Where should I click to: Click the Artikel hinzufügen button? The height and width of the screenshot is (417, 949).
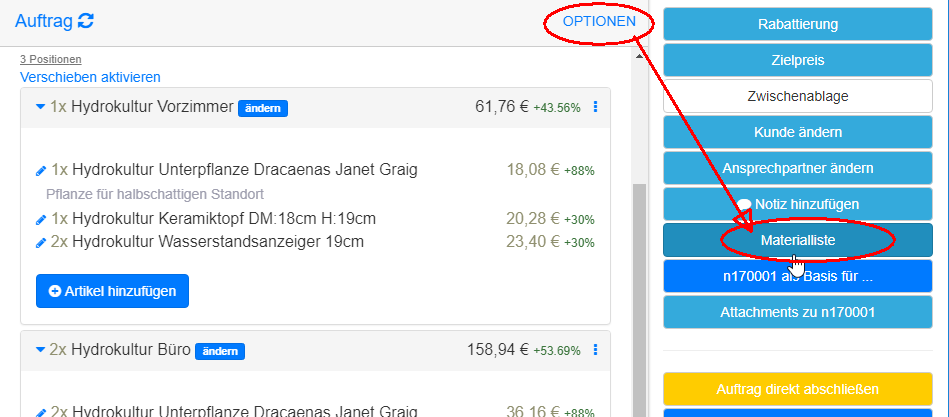112,291
